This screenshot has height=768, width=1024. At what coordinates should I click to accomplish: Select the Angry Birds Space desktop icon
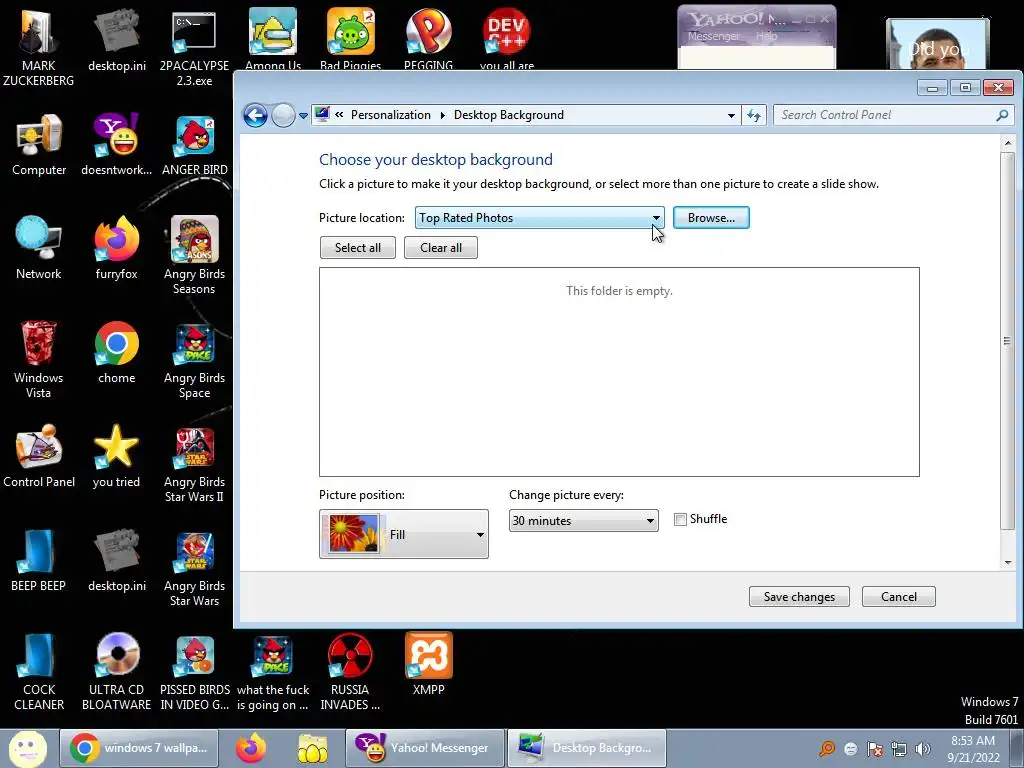[x=195, y=359]
